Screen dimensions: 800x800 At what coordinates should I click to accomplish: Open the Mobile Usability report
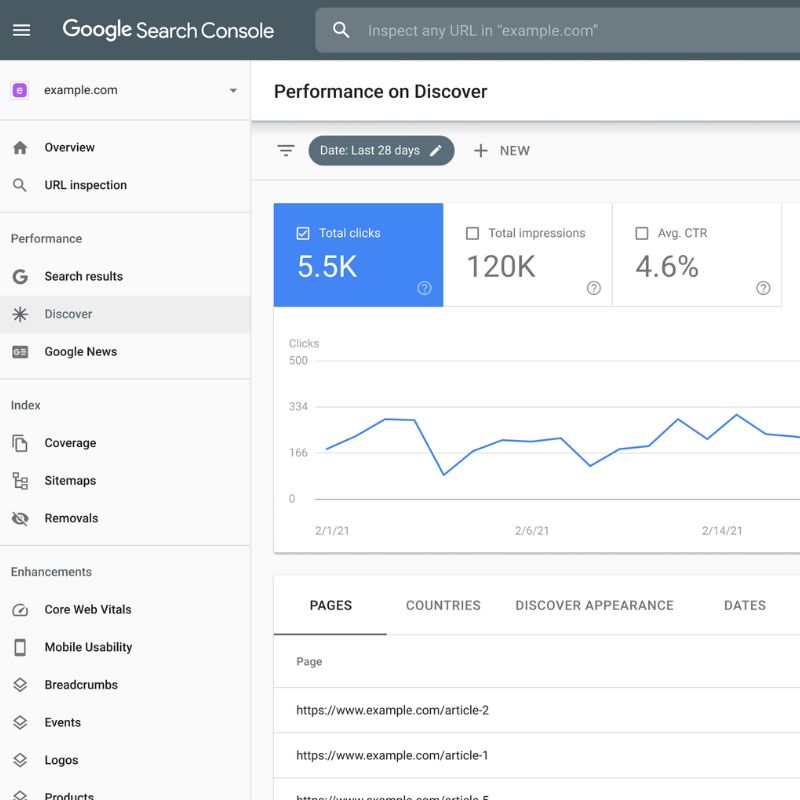coord(88,647)
